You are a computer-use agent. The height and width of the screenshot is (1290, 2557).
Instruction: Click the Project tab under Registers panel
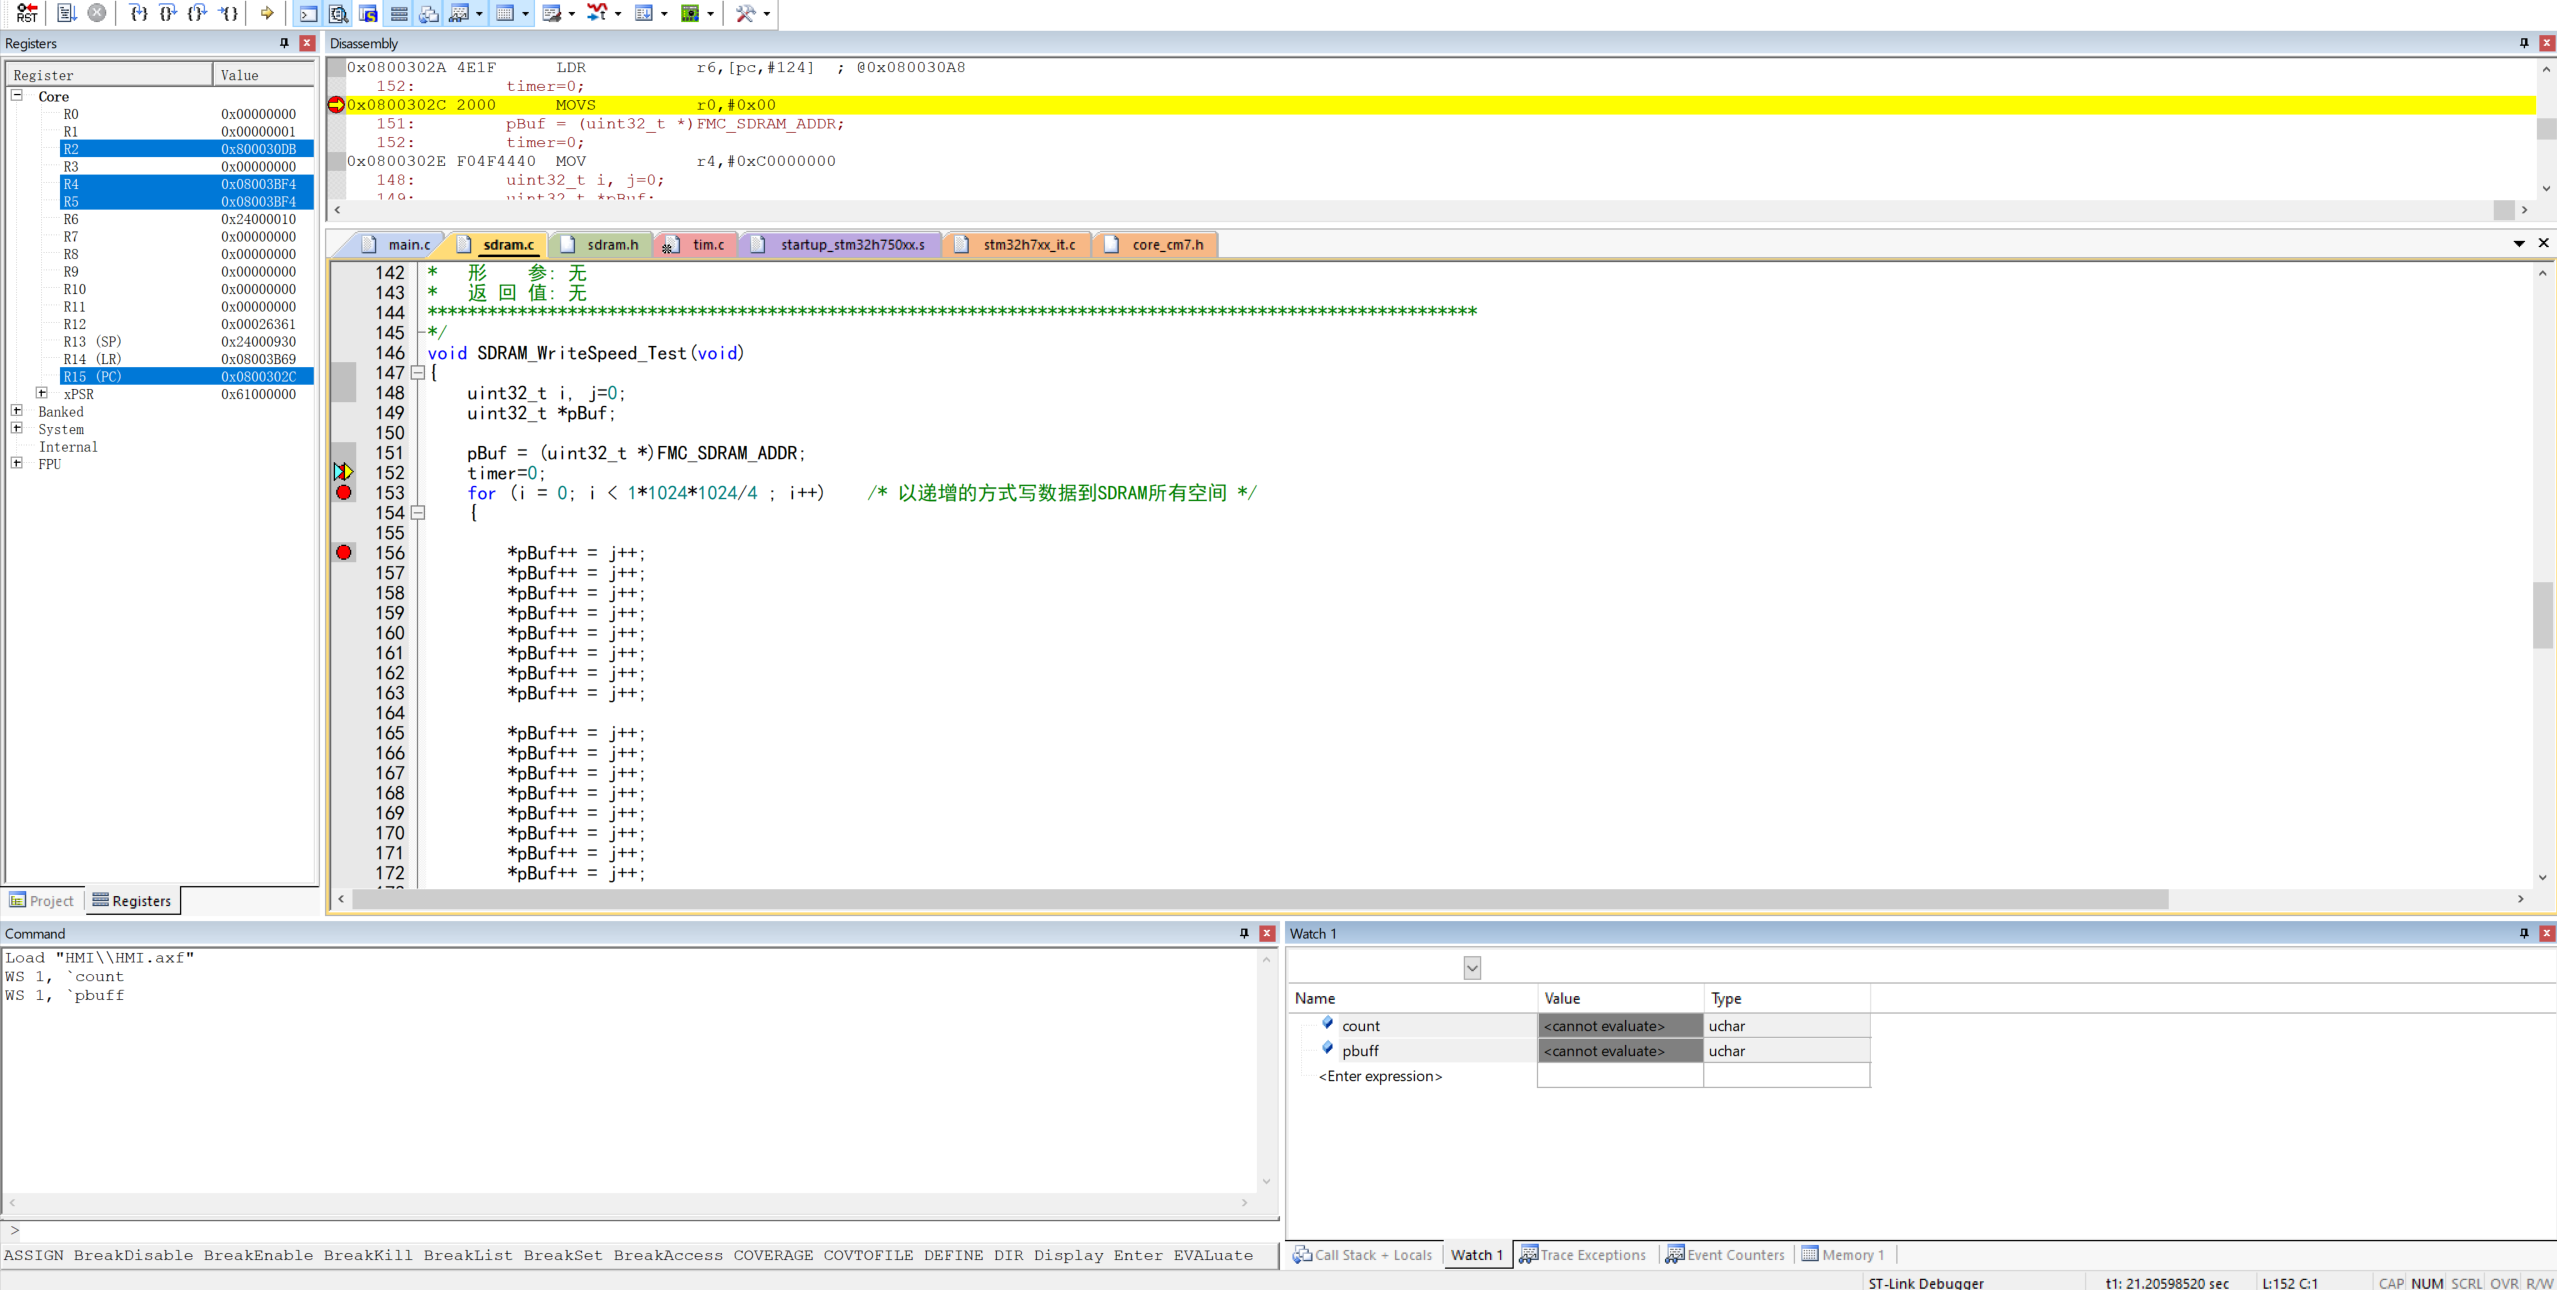tap(43, 900)
